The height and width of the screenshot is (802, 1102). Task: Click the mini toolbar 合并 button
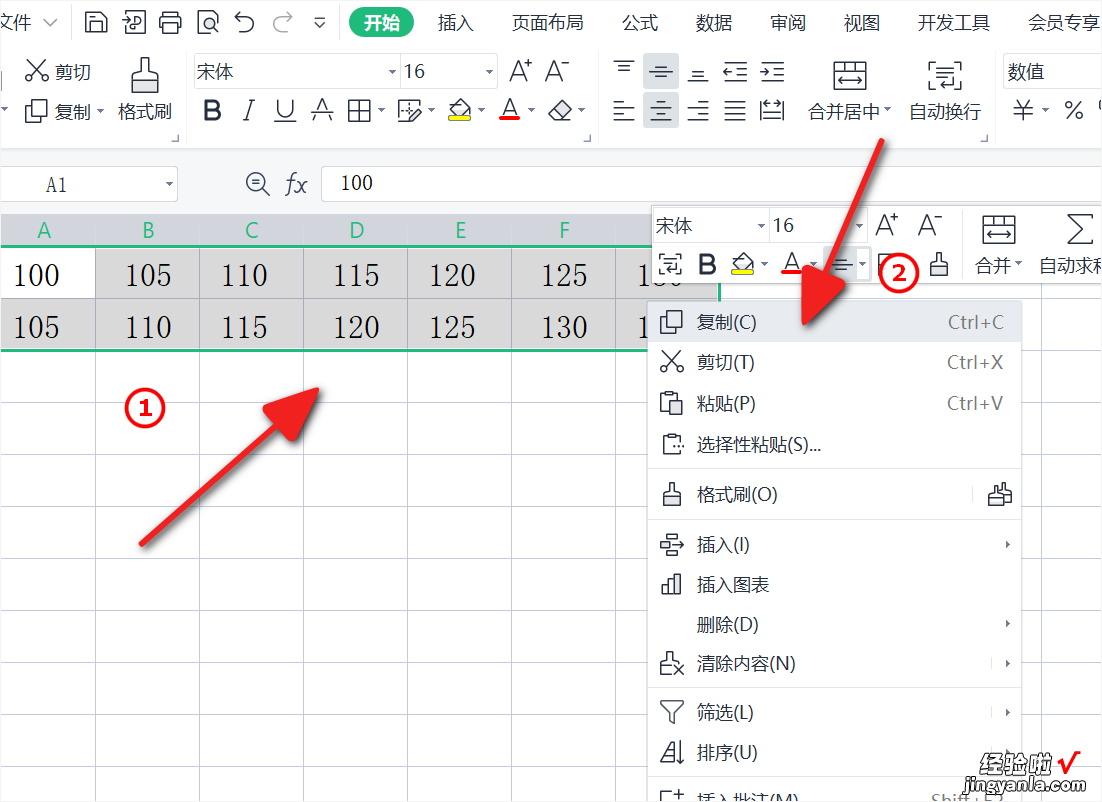click(998, 244)
